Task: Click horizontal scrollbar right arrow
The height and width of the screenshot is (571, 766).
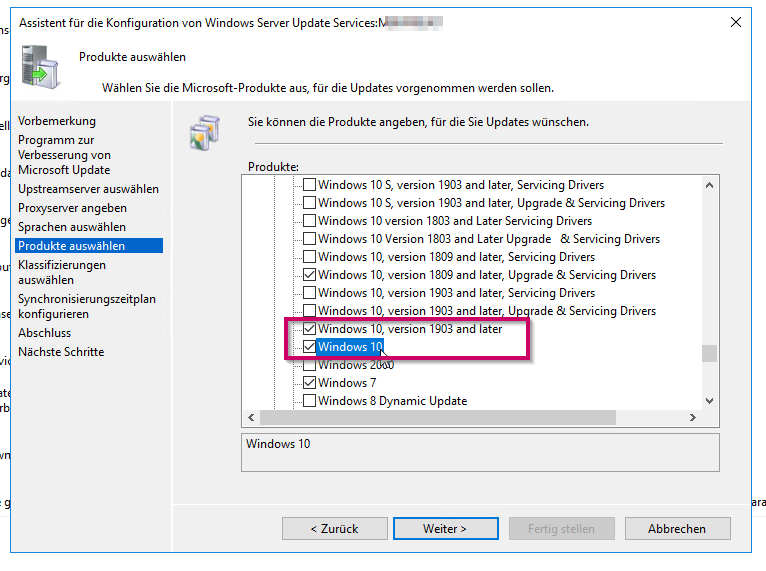Action: coord(693,418)
